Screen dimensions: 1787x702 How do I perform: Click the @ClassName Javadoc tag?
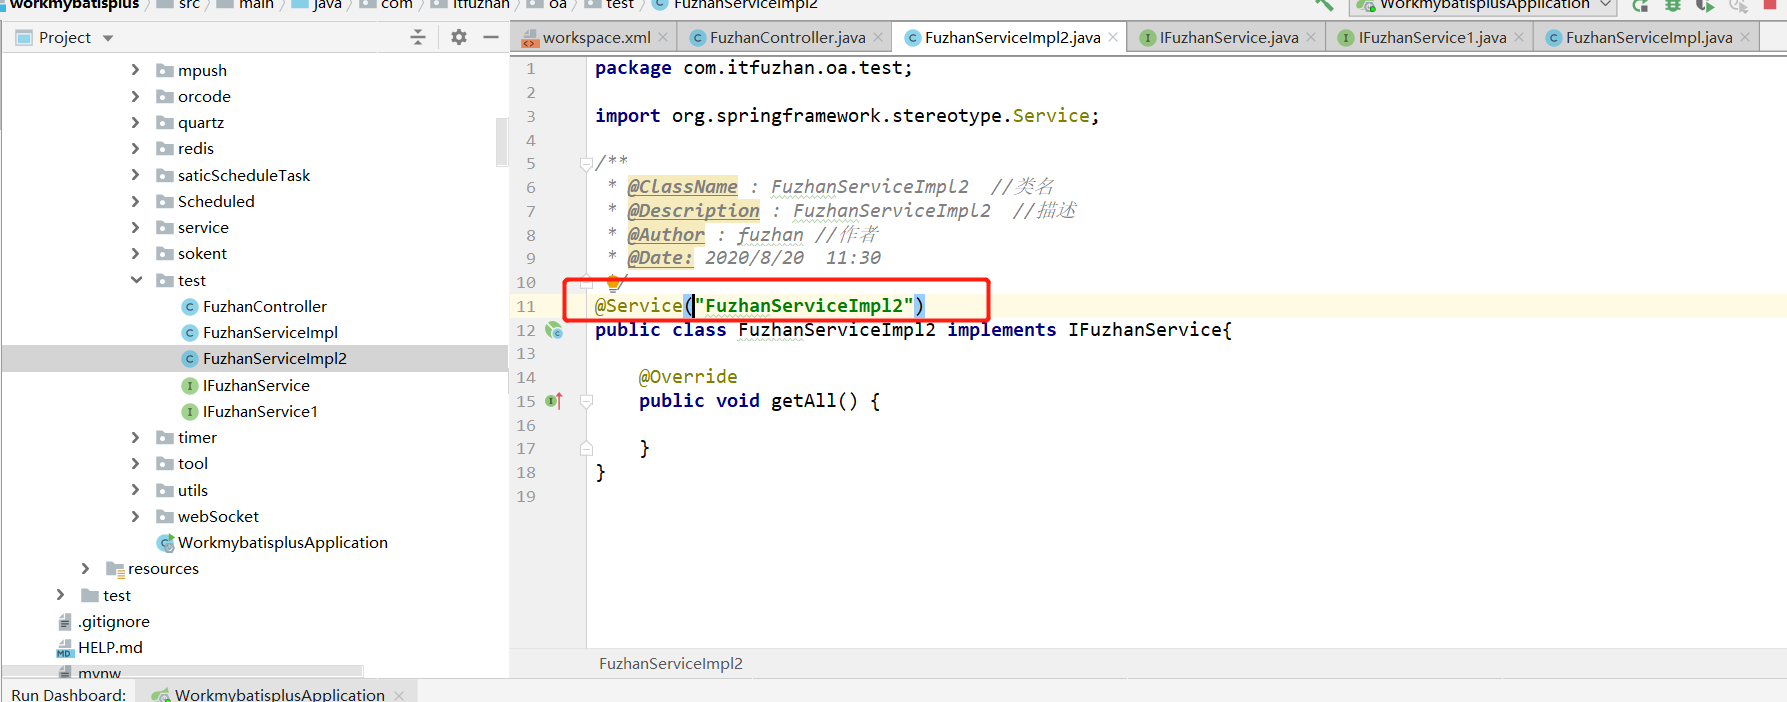[x=682, y=186]
